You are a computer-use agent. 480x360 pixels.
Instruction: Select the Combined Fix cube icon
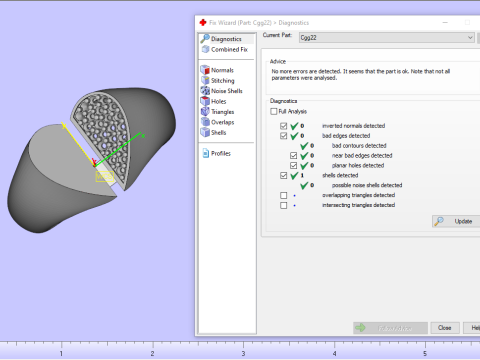point(205,49)
